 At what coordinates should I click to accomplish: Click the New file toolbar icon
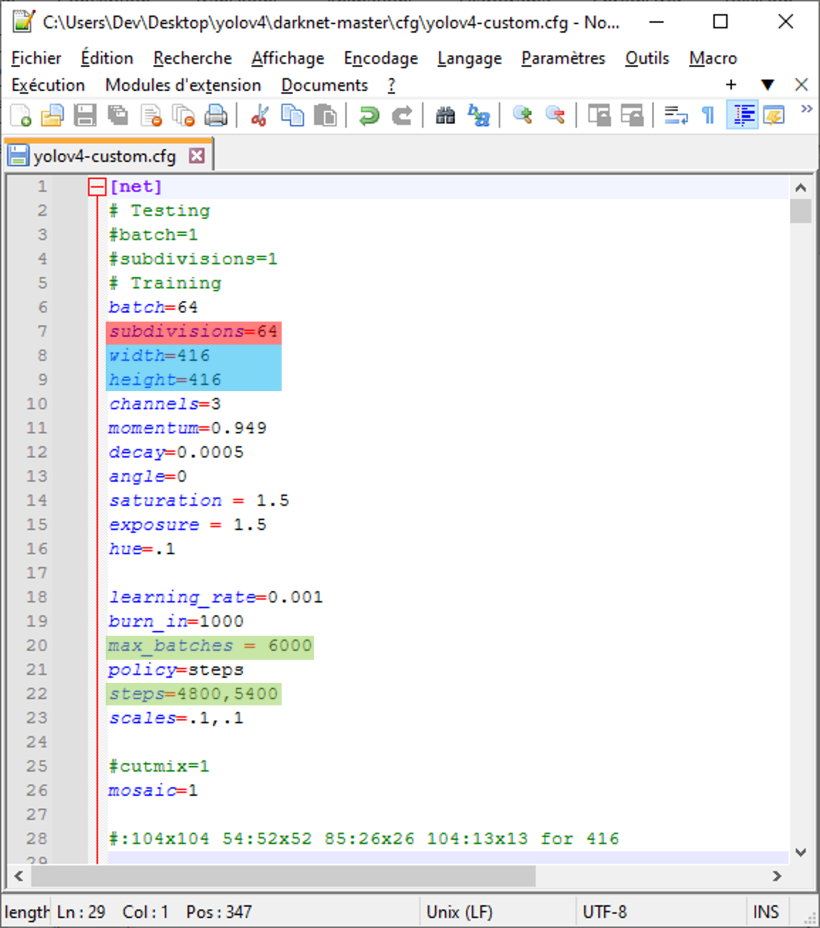[21, 115]
